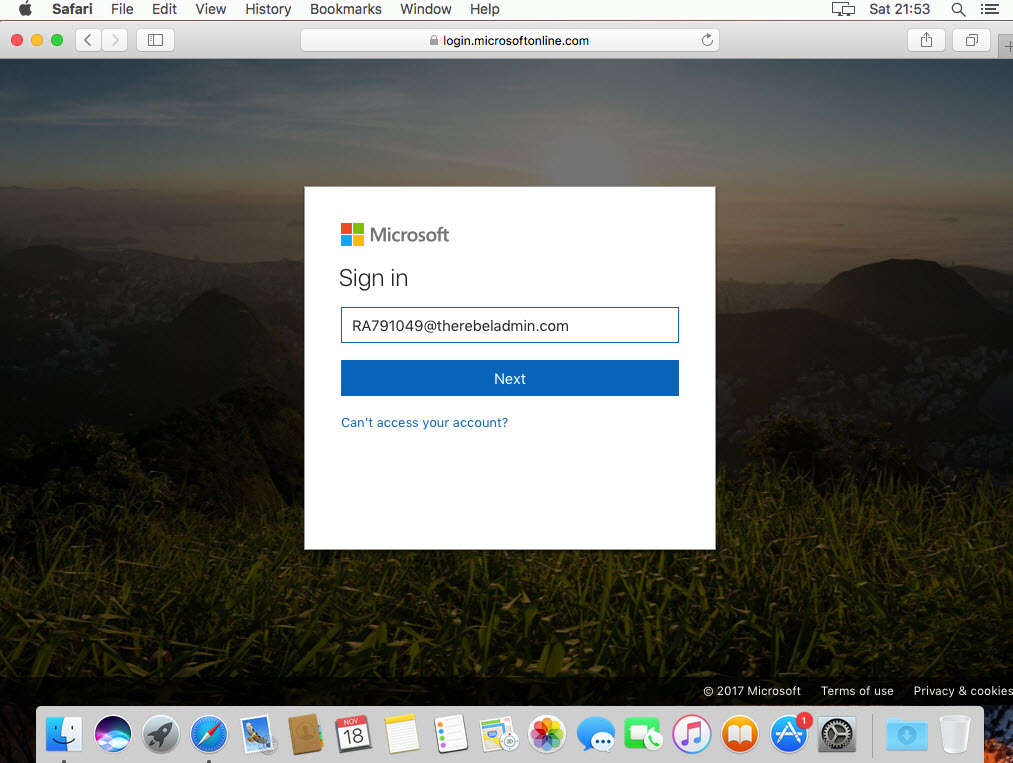Open Spotlight search magnifier icon
This screenshot has height=763, width=1013.
[x=958, y=9]
